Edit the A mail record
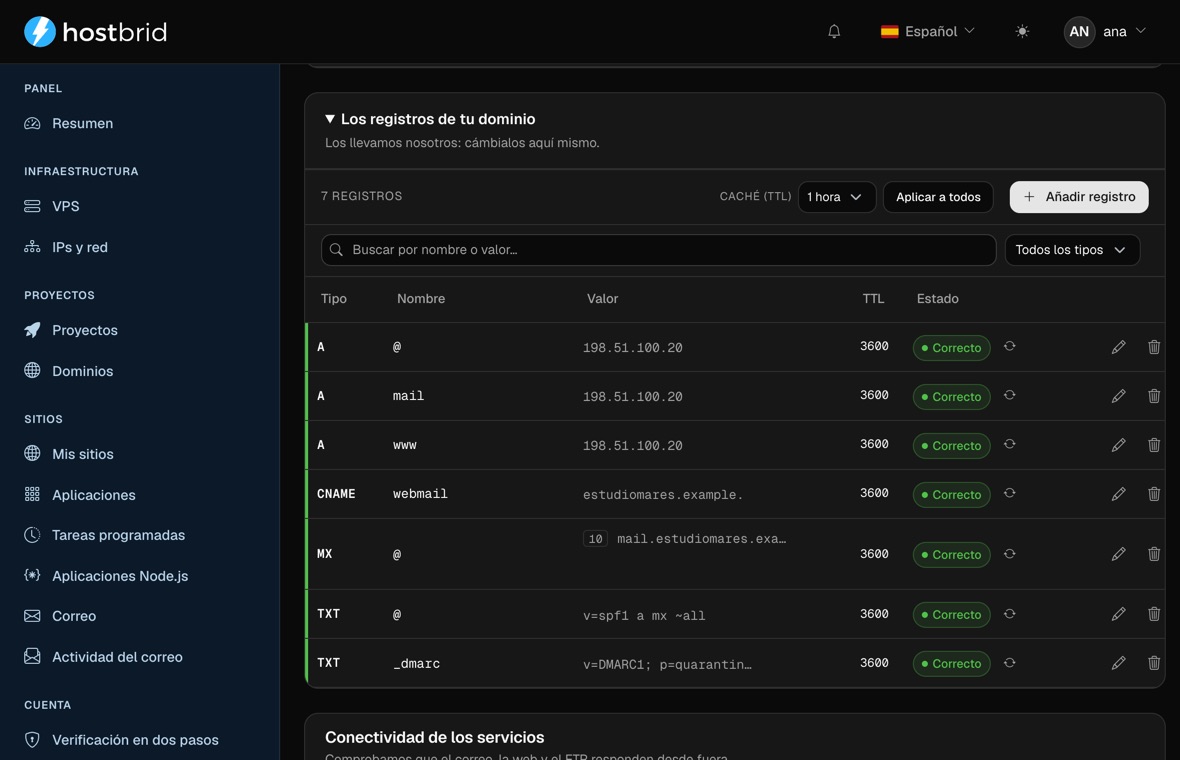This screenshot has height=760, width=1180. (x=1118, y=396)
